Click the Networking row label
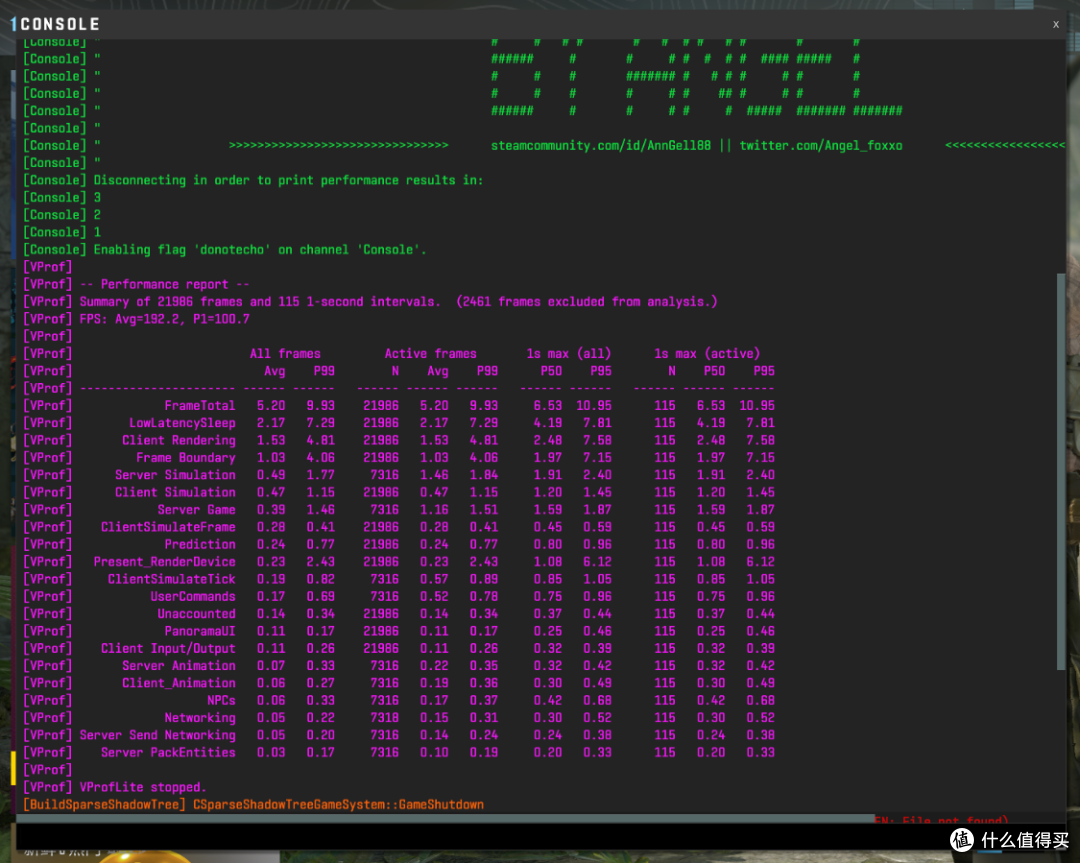The width and height of the screenshot is (1080, 863). [x=200, y=718]
